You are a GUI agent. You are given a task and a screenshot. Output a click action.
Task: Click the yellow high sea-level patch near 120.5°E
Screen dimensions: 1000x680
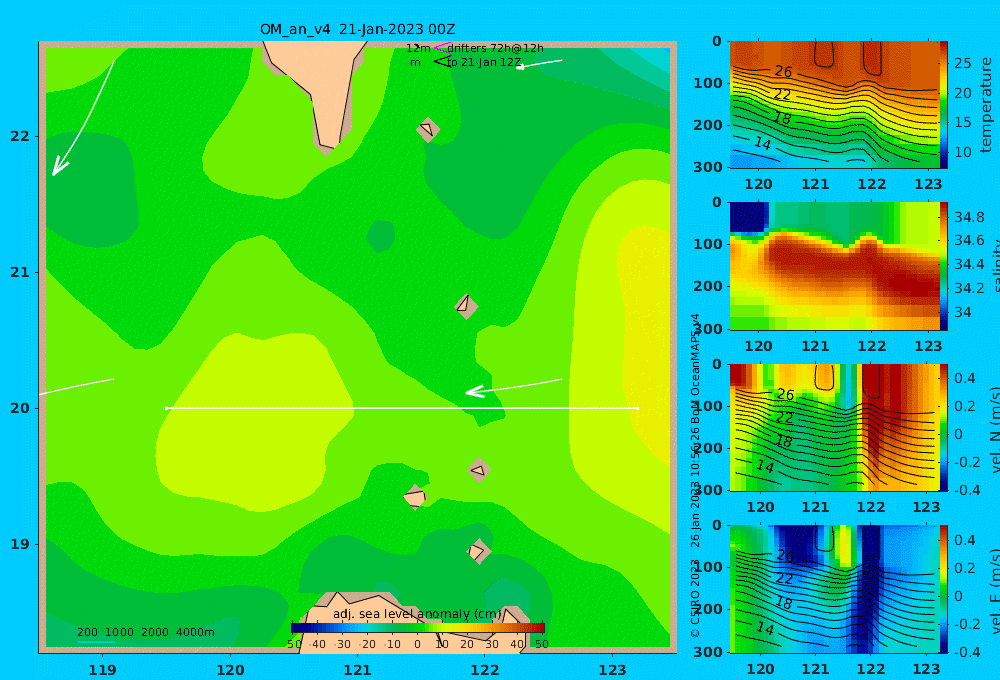[x=255, y=421]
